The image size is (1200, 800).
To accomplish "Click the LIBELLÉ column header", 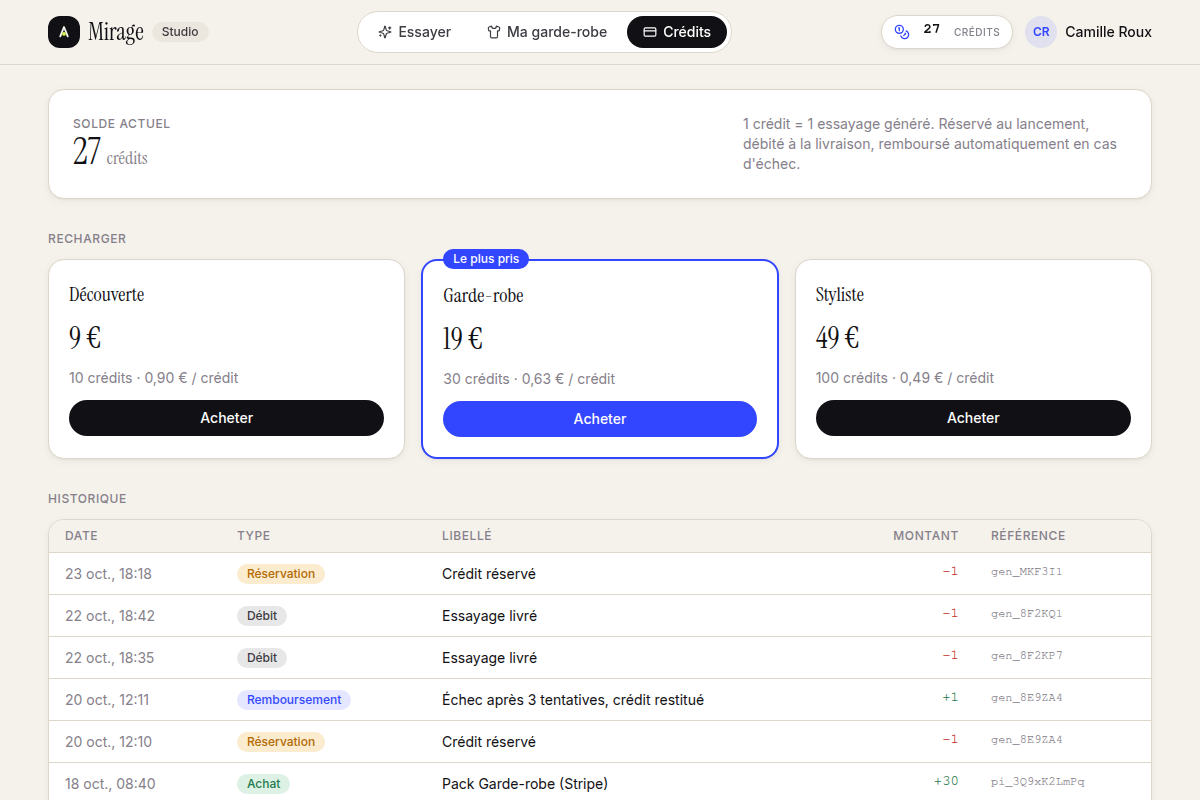I will (x=467, y=536).
